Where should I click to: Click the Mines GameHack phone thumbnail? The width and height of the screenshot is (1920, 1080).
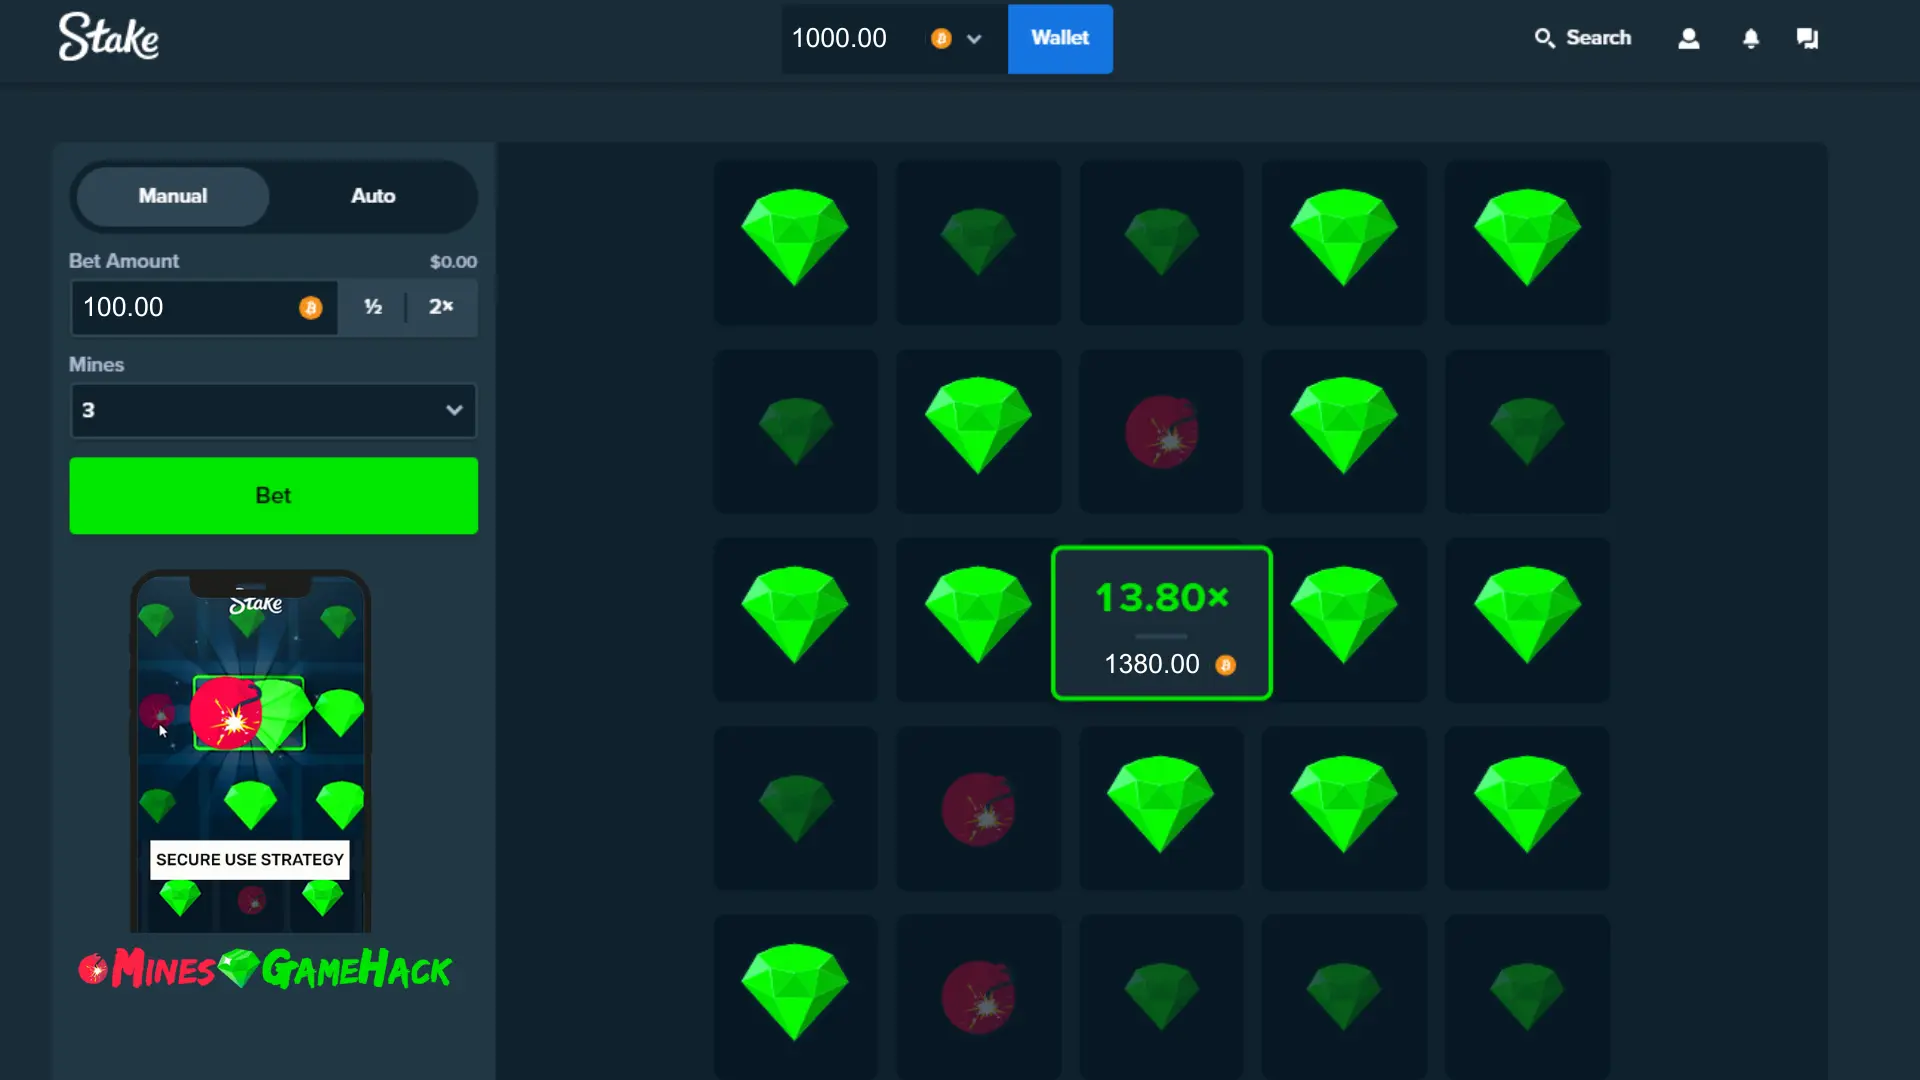250,752
